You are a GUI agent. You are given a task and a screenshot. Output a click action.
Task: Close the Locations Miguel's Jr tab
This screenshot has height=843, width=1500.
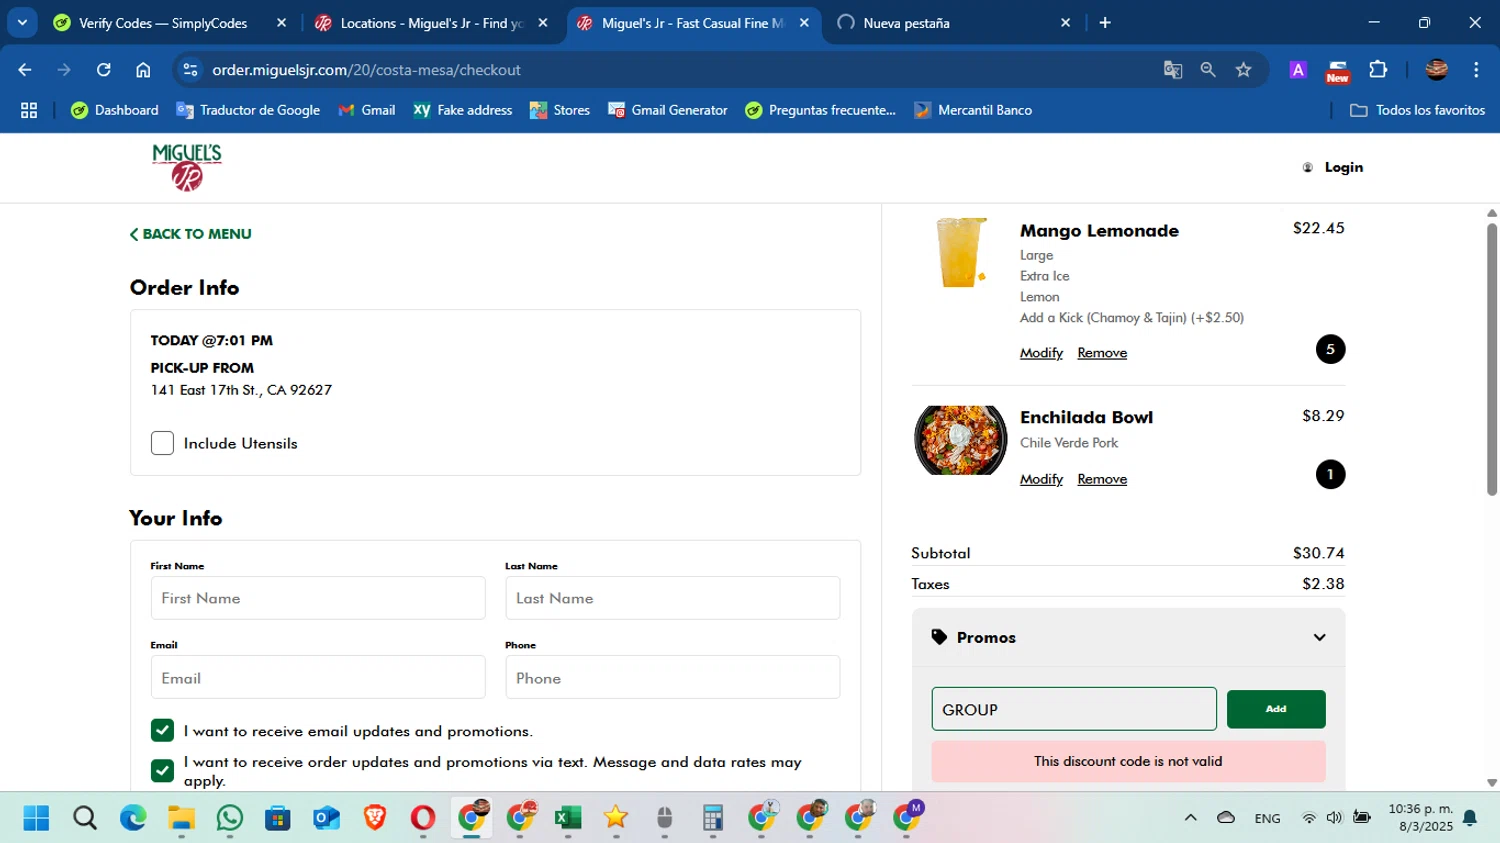point(543,23)
